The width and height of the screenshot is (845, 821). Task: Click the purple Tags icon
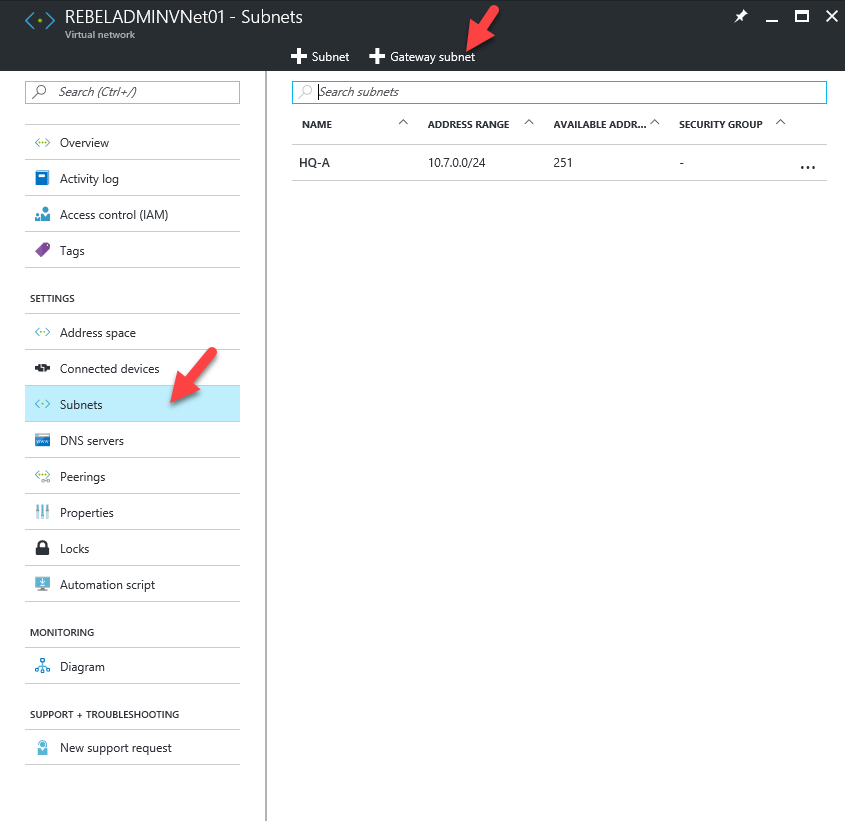pos(43,250)
